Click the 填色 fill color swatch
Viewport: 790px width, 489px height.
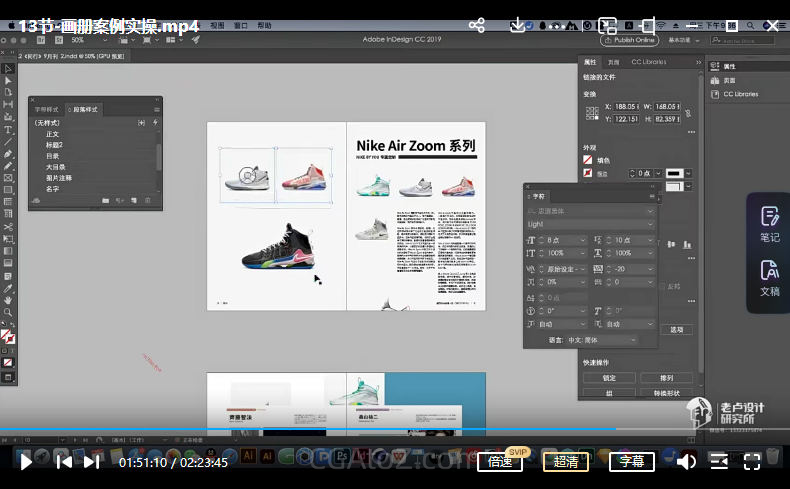[589, 160]
